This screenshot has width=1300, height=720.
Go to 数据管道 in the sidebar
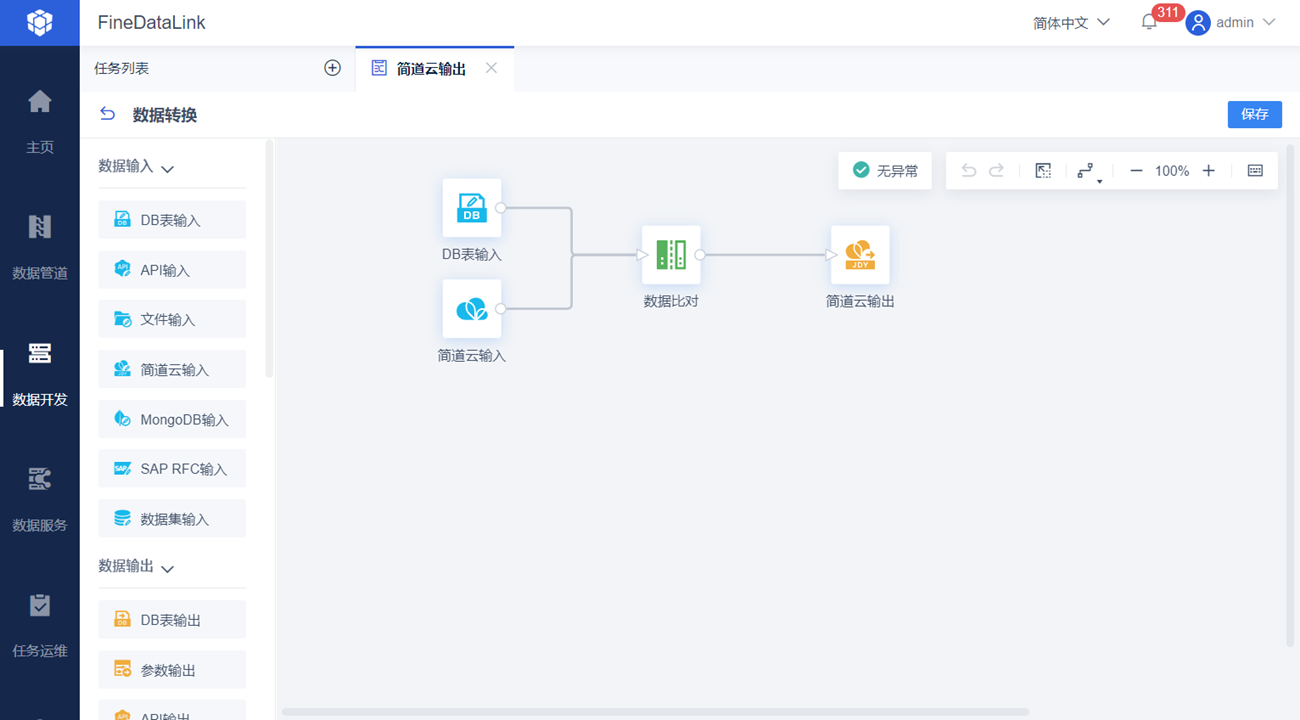coord(40,247)
